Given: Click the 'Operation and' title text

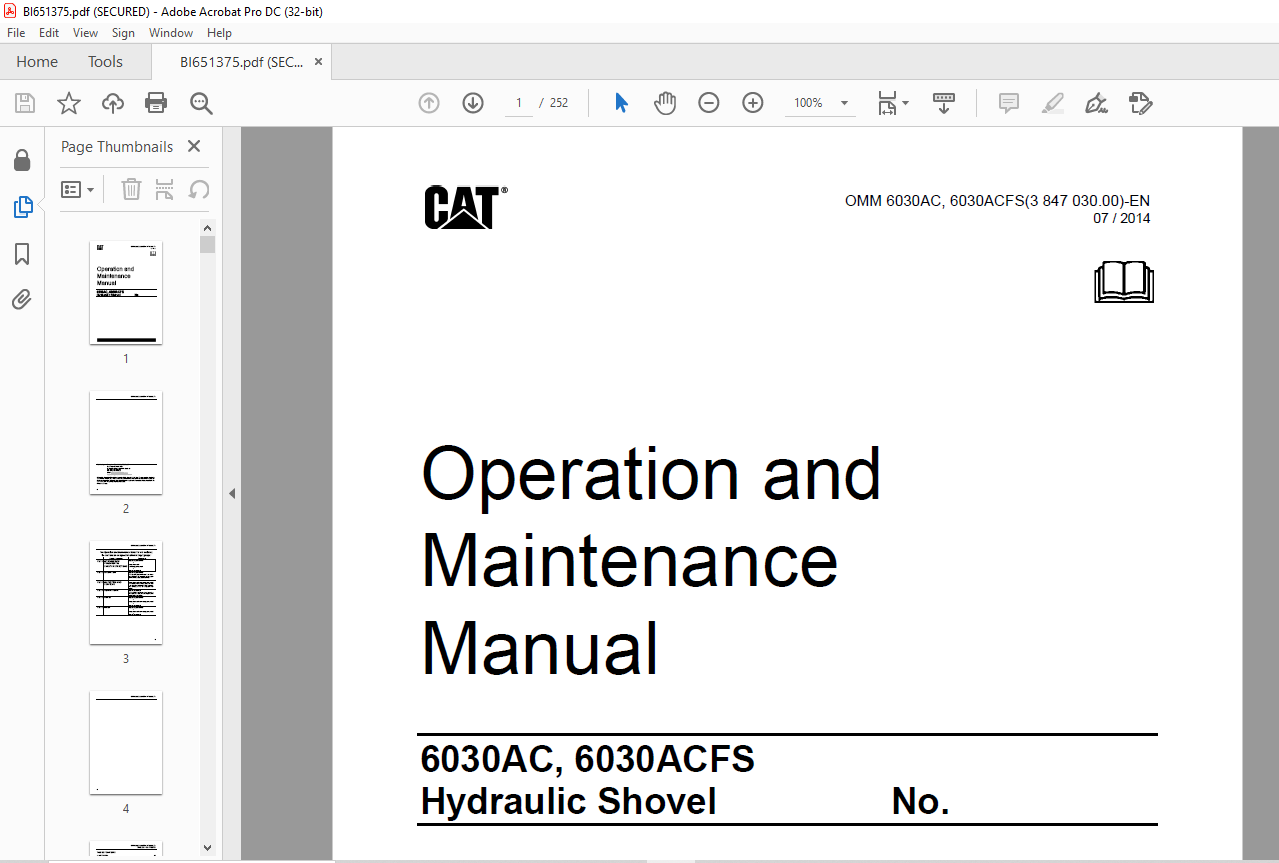Looking at the screenshot, I should click(x=651, y=473).
